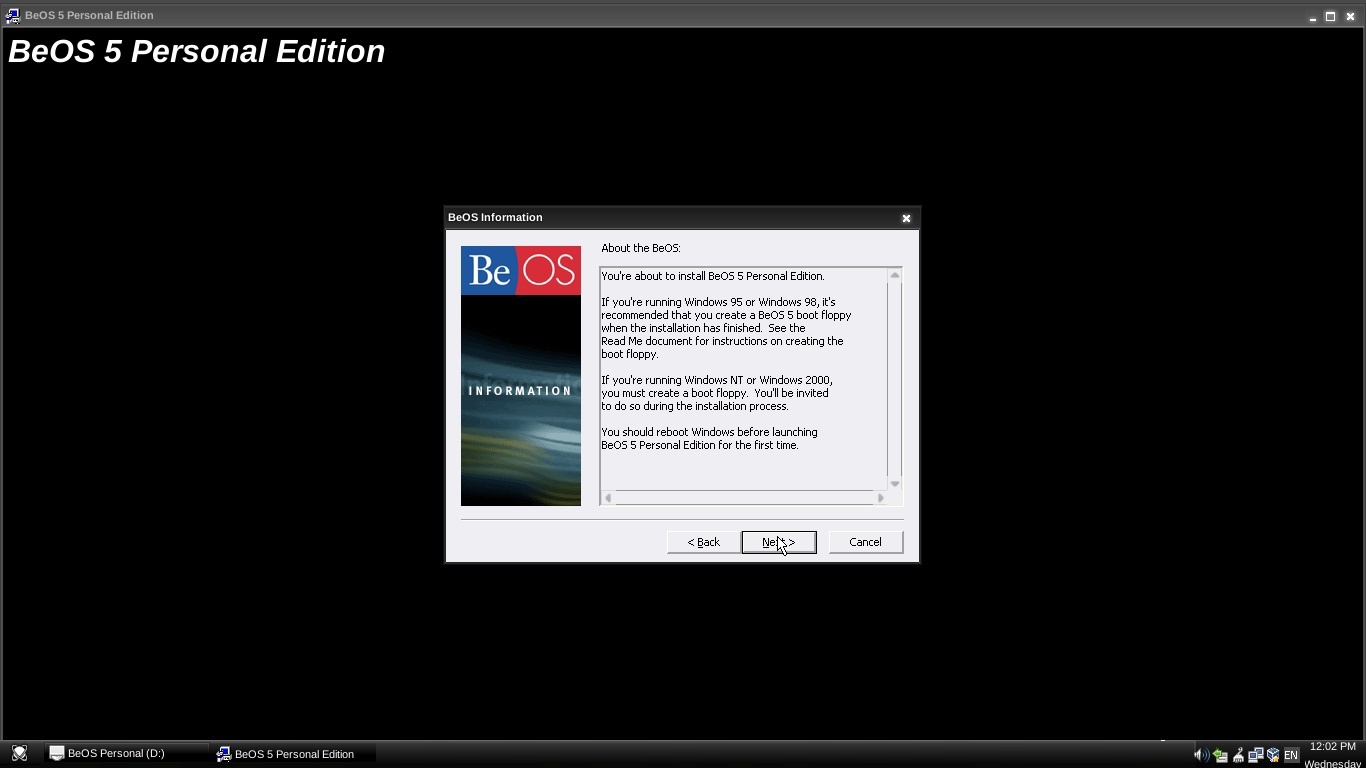Click the 12:02 PM taskbar clock

[x=1332, y=747]
